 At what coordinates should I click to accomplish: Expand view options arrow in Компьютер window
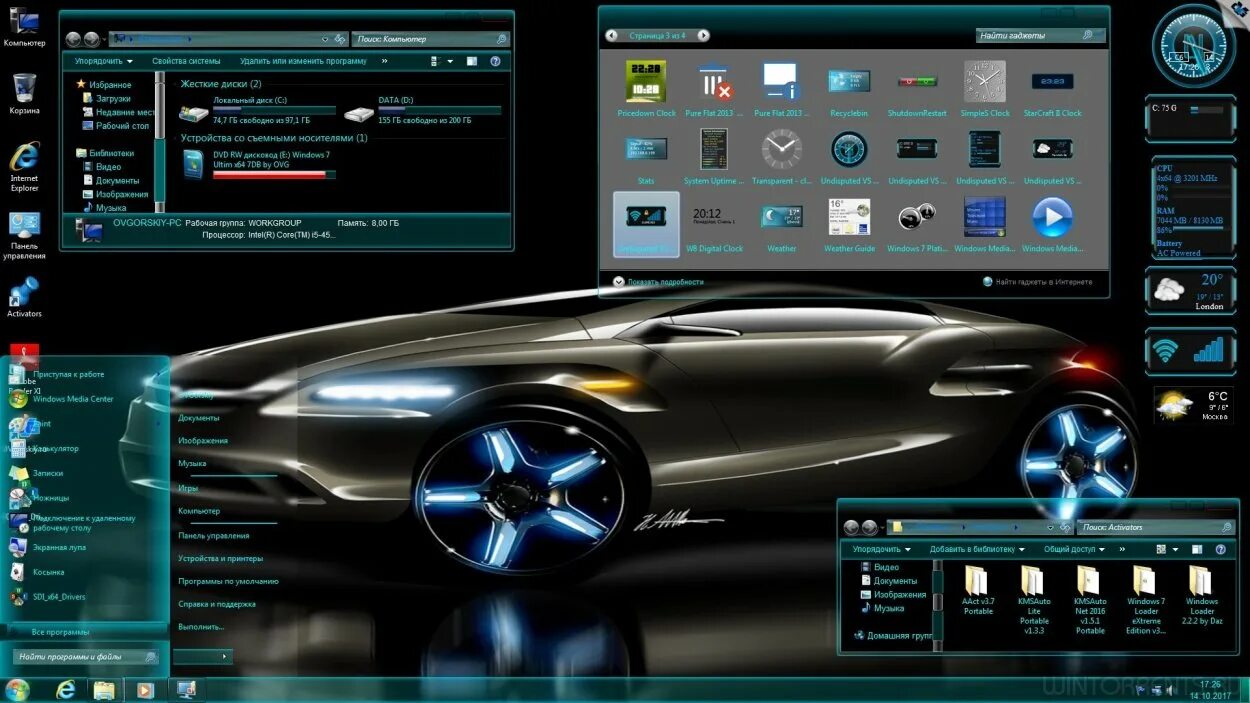(450, 61)
